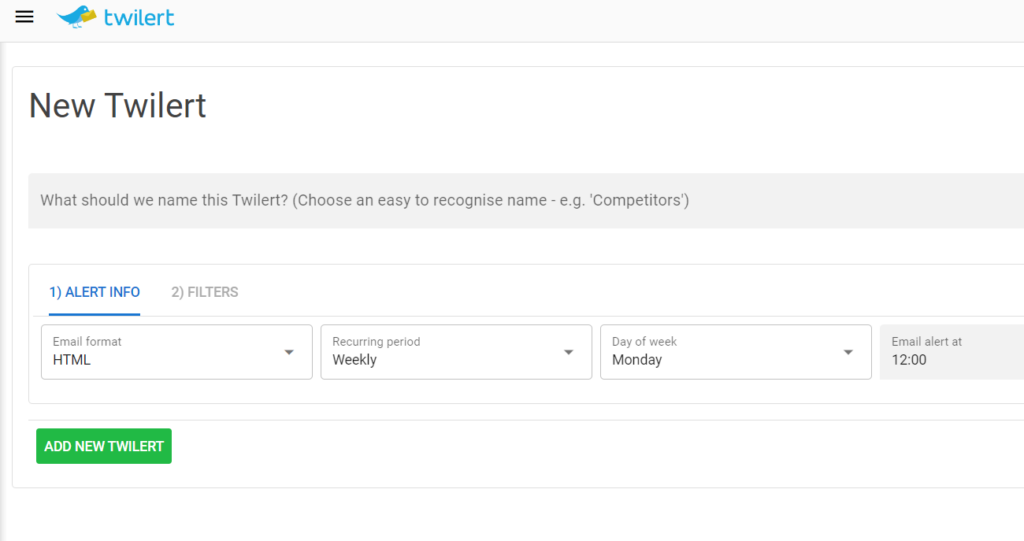Select the Weekly value in Recurring period
Viewport: 1024px width, 541px height.
[354, 360]
